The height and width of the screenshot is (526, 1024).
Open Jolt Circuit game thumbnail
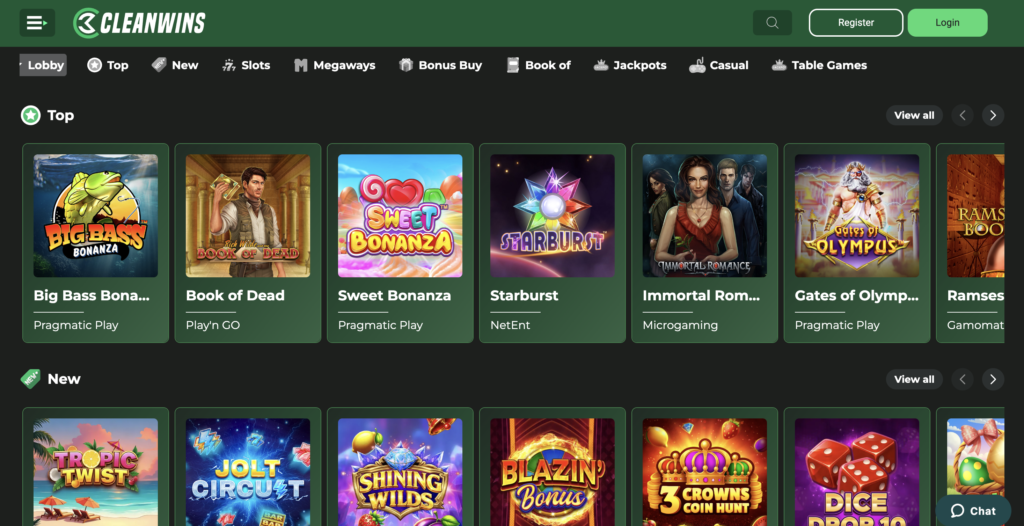click(248, 472)
